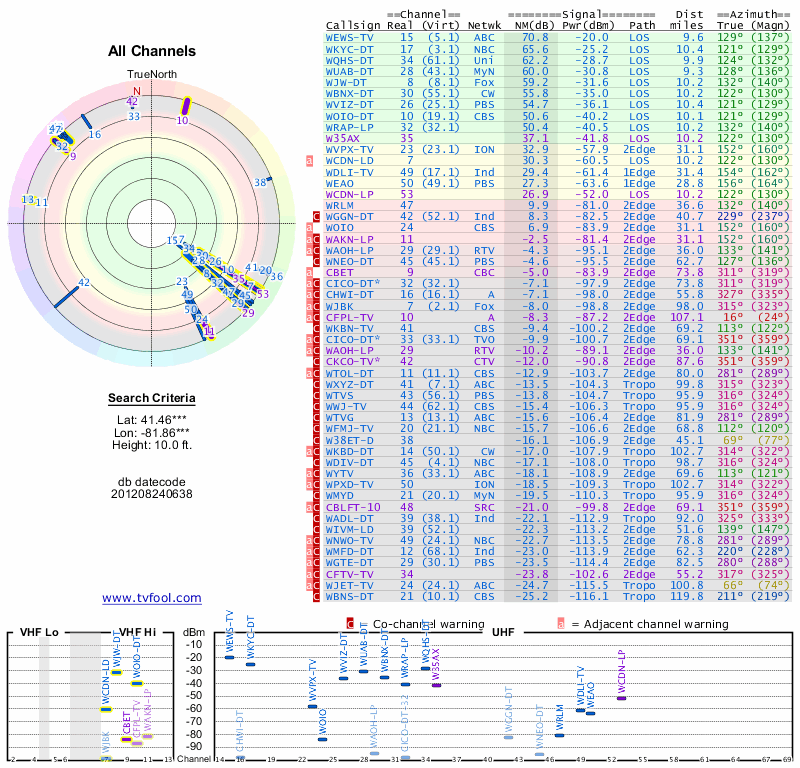Click the WVPX-TV bar in the UHF chart

[312, 707]
